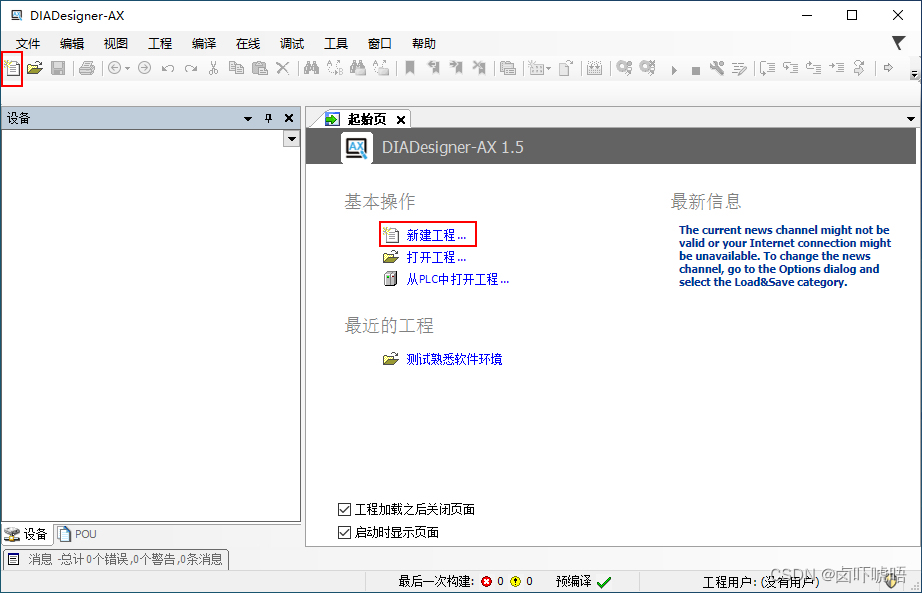Image resolution: width=922 pixels, height=593 pixels.
Task: Click the Toggle Bookmark flag icon
Action: point(410,68)
